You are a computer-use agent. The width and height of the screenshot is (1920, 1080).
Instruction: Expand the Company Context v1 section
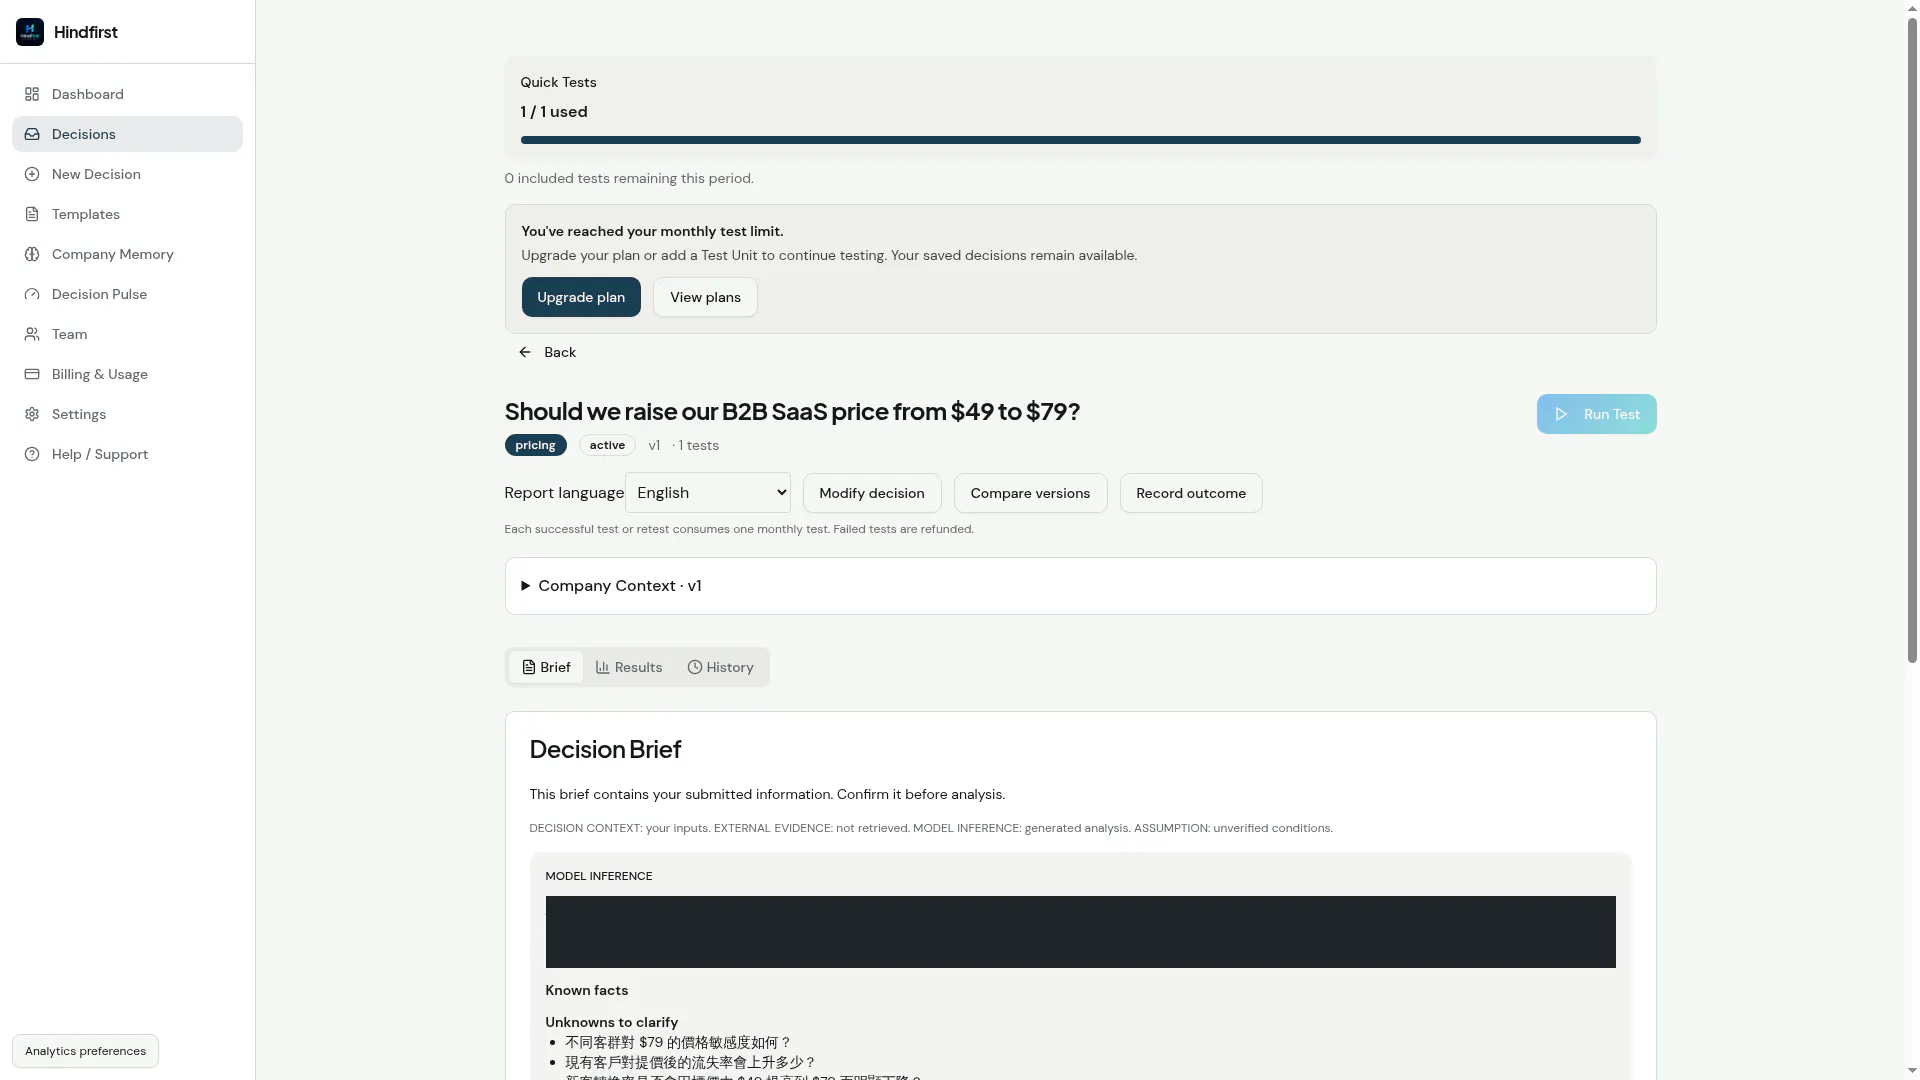tap(1080, 586)
